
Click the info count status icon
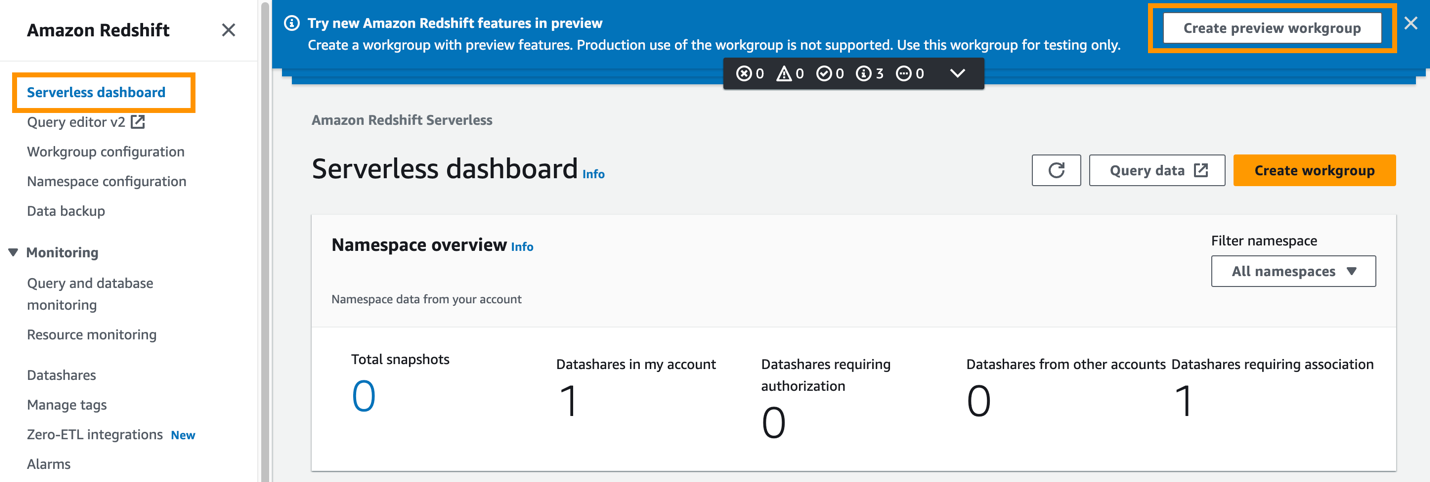[x=864, y=73]
